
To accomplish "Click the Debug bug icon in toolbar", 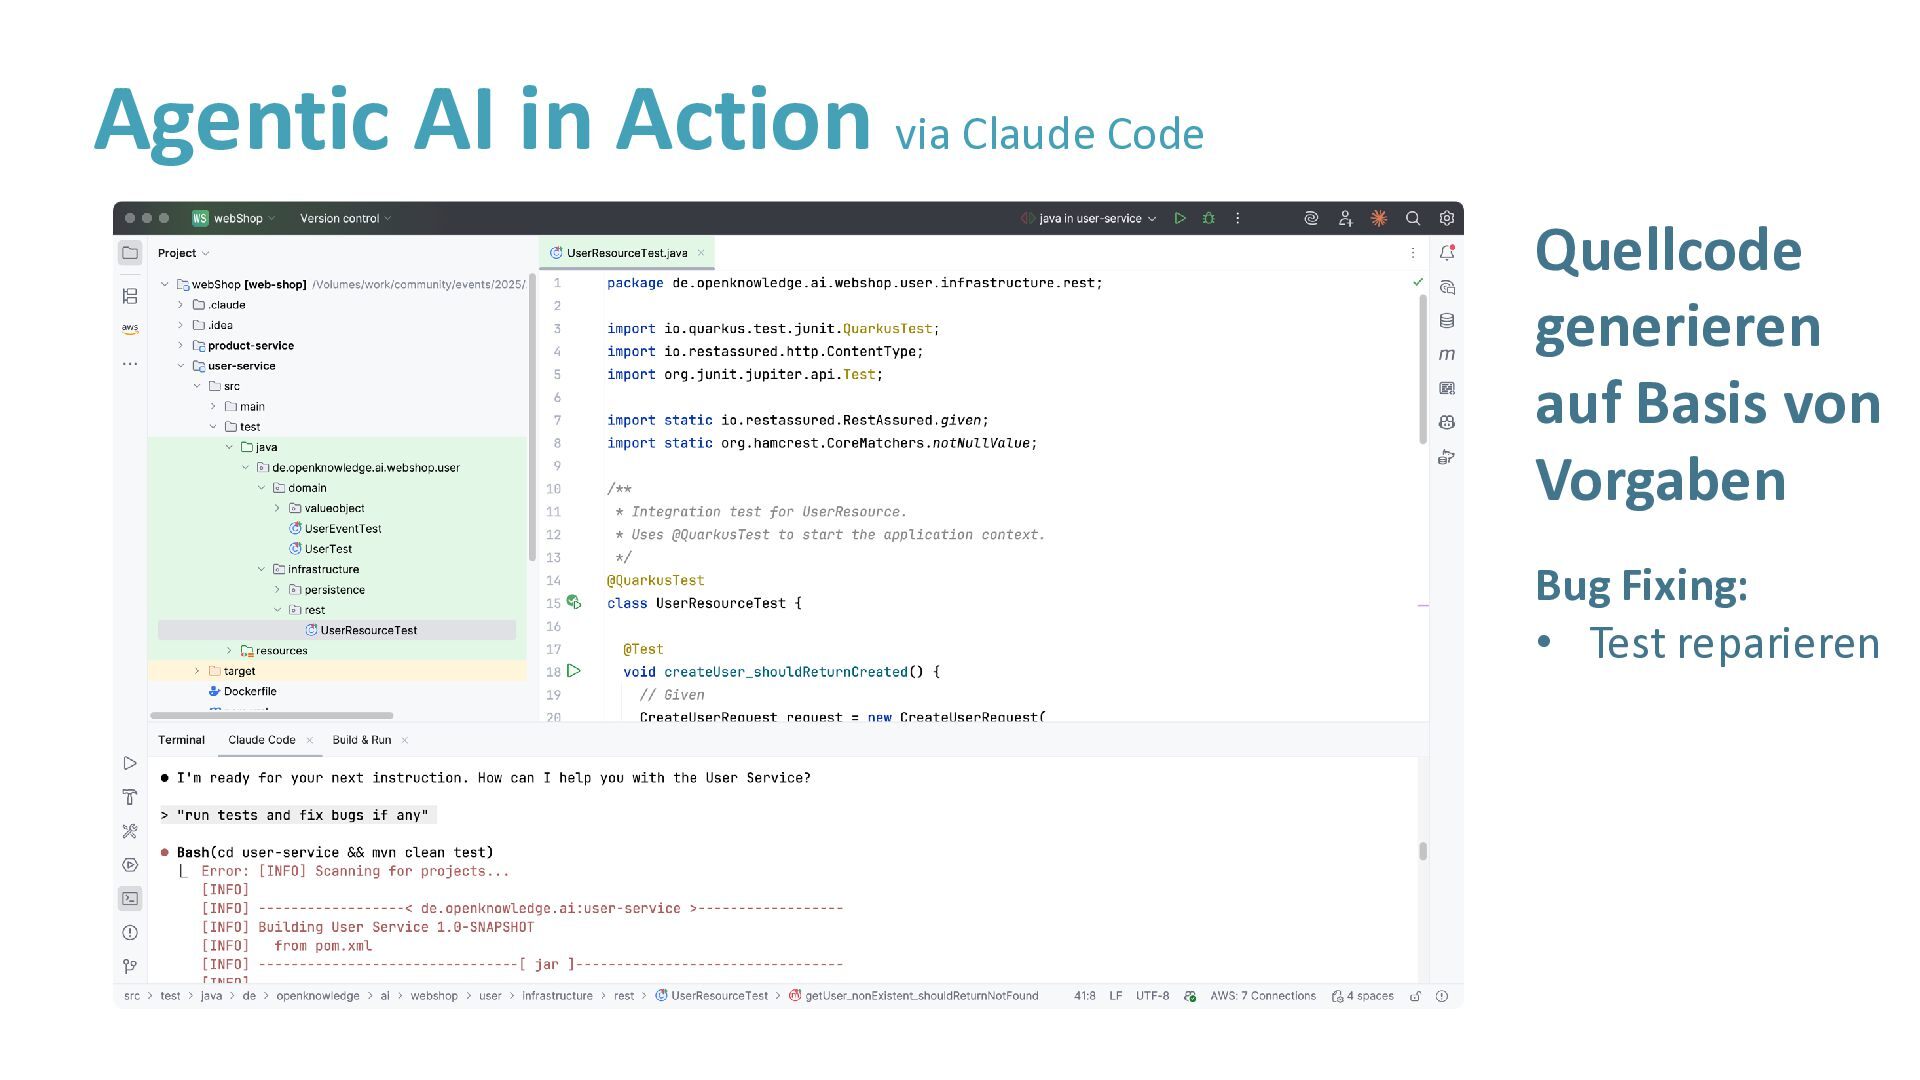I will [1208, 218].
